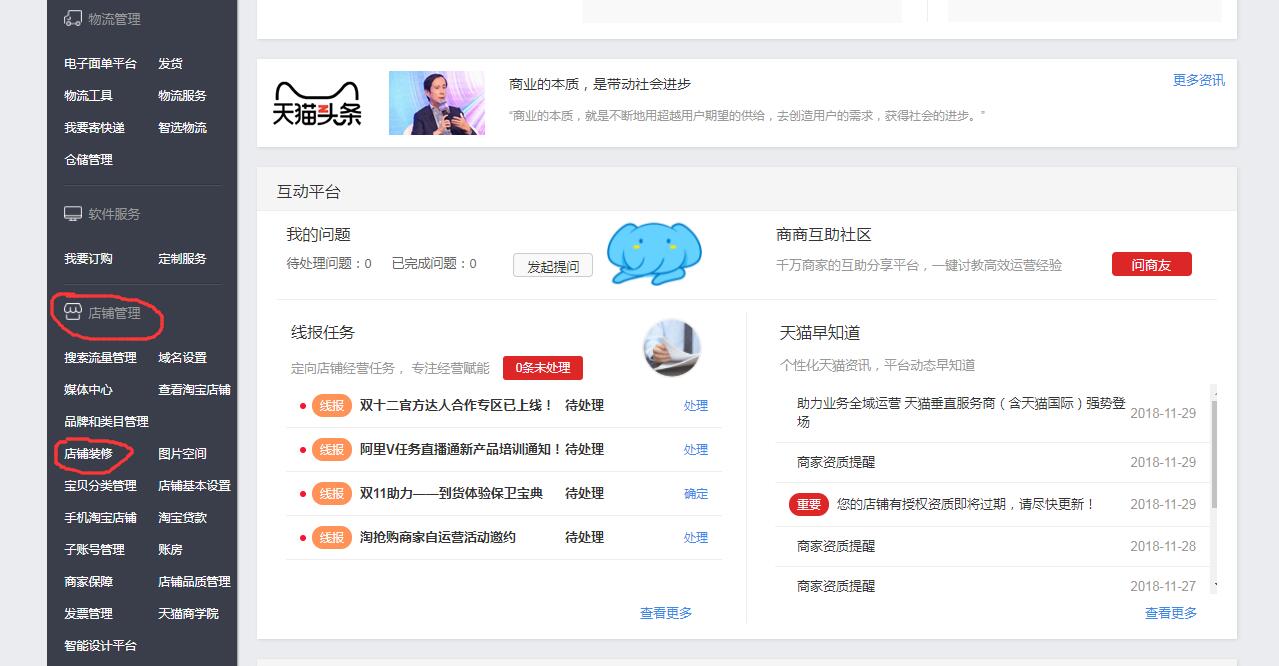Click 处理 for 阿里V任务直播通培训通知
Viewport: 1279px width, 666px height.
click(x=695, y=449)
